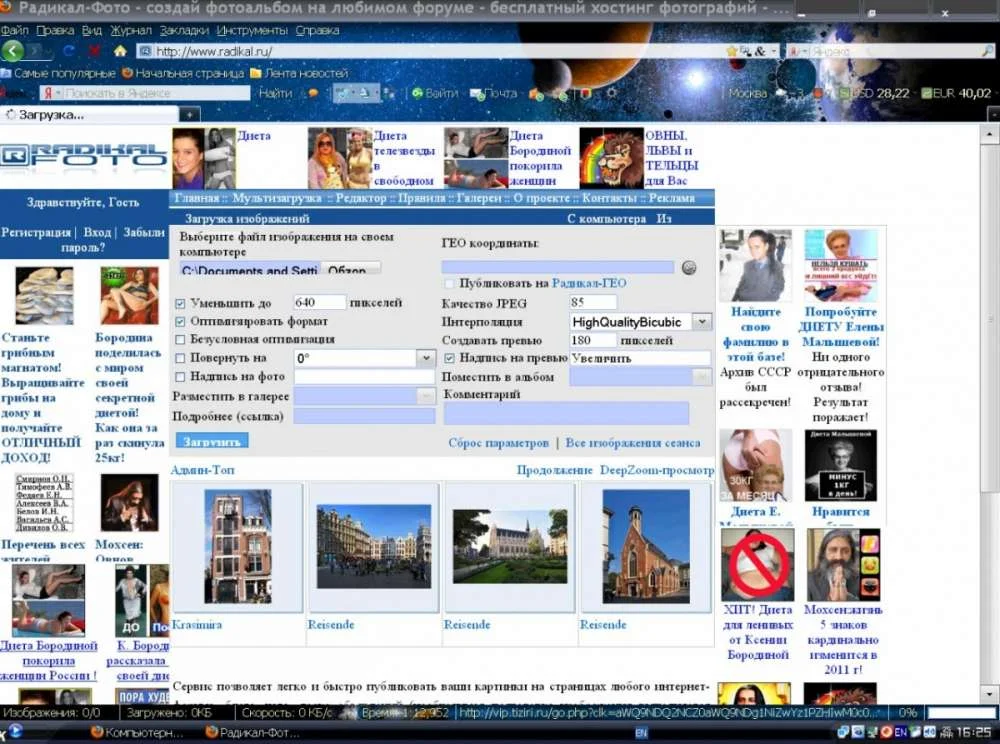This screenshot has width=1000, height=744.
Task: Click the gear settings icon in Yandex toolbar
Action: click(x=611, y=93)
